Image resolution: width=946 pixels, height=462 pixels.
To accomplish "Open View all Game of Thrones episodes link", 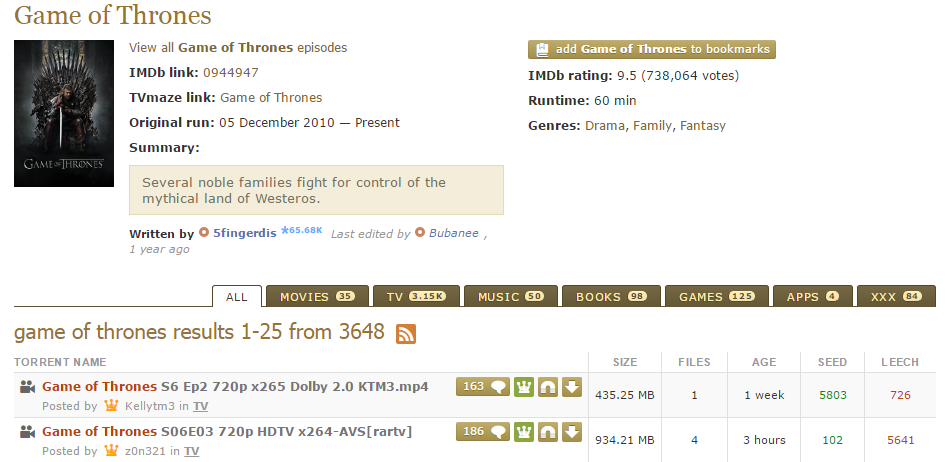I will point(238,48).
